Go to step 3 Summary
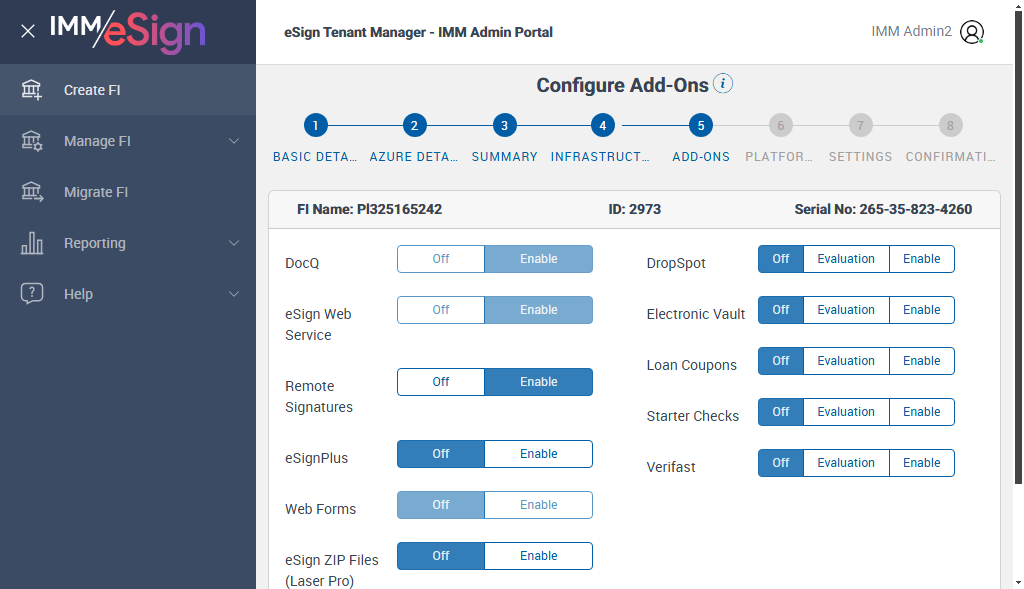This screenshot has height=589, width=1024. click(x=504, y=125)
